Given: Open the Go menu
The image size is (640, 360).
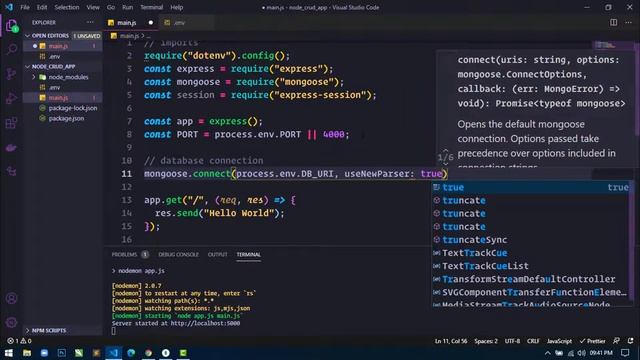Looking at the screenshot, I should [111, 7].
